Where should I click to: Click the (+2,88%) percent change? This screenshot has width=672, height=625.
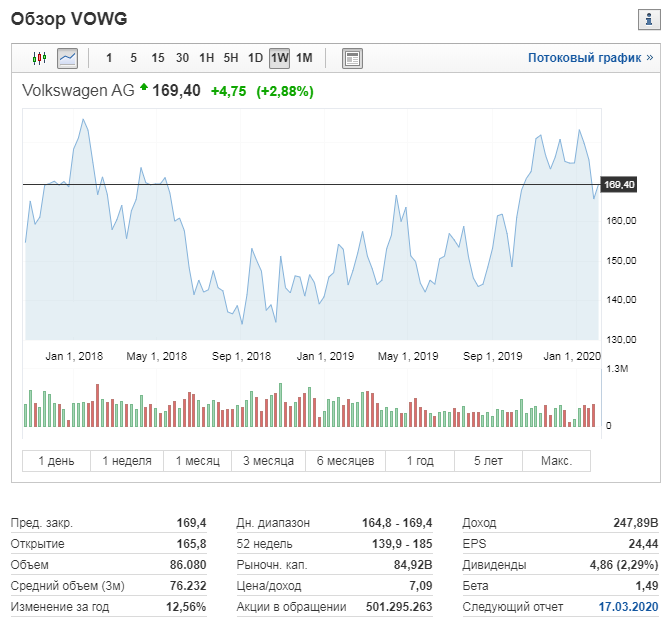click(x=285, y=91)
